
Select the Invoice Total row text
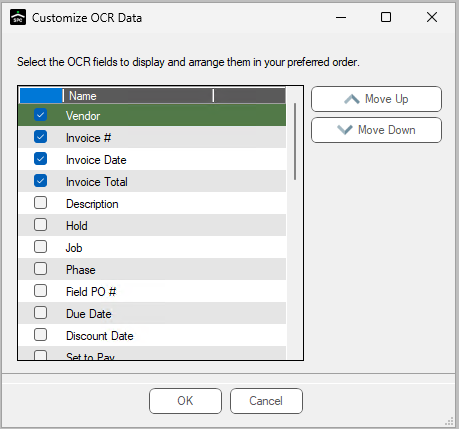tap(97, 182)
